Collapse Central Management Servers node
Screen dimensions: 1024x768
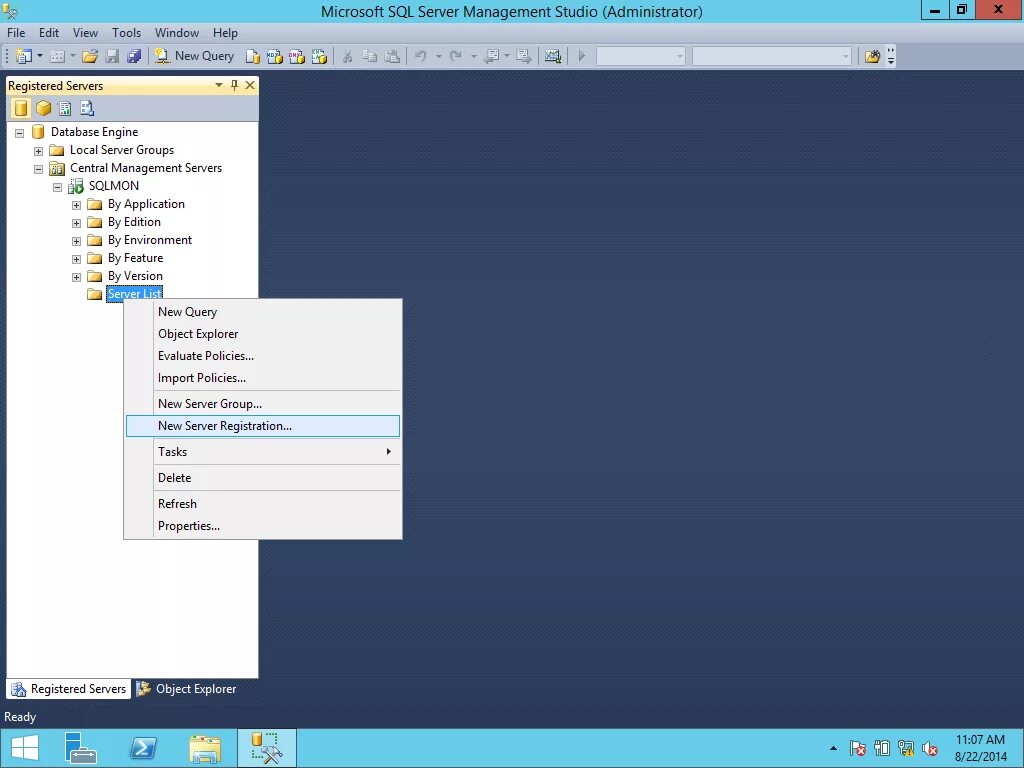tap(39, 169)
